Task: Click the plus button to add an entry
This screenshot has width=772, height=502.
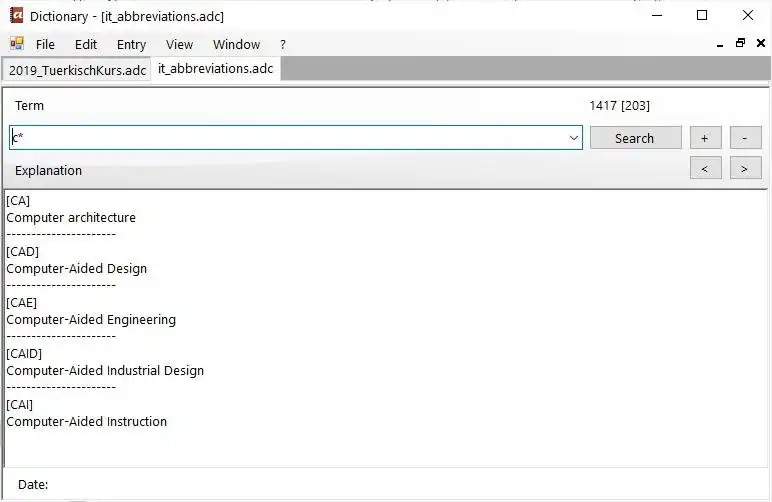Action: click(x=705, y=138)
